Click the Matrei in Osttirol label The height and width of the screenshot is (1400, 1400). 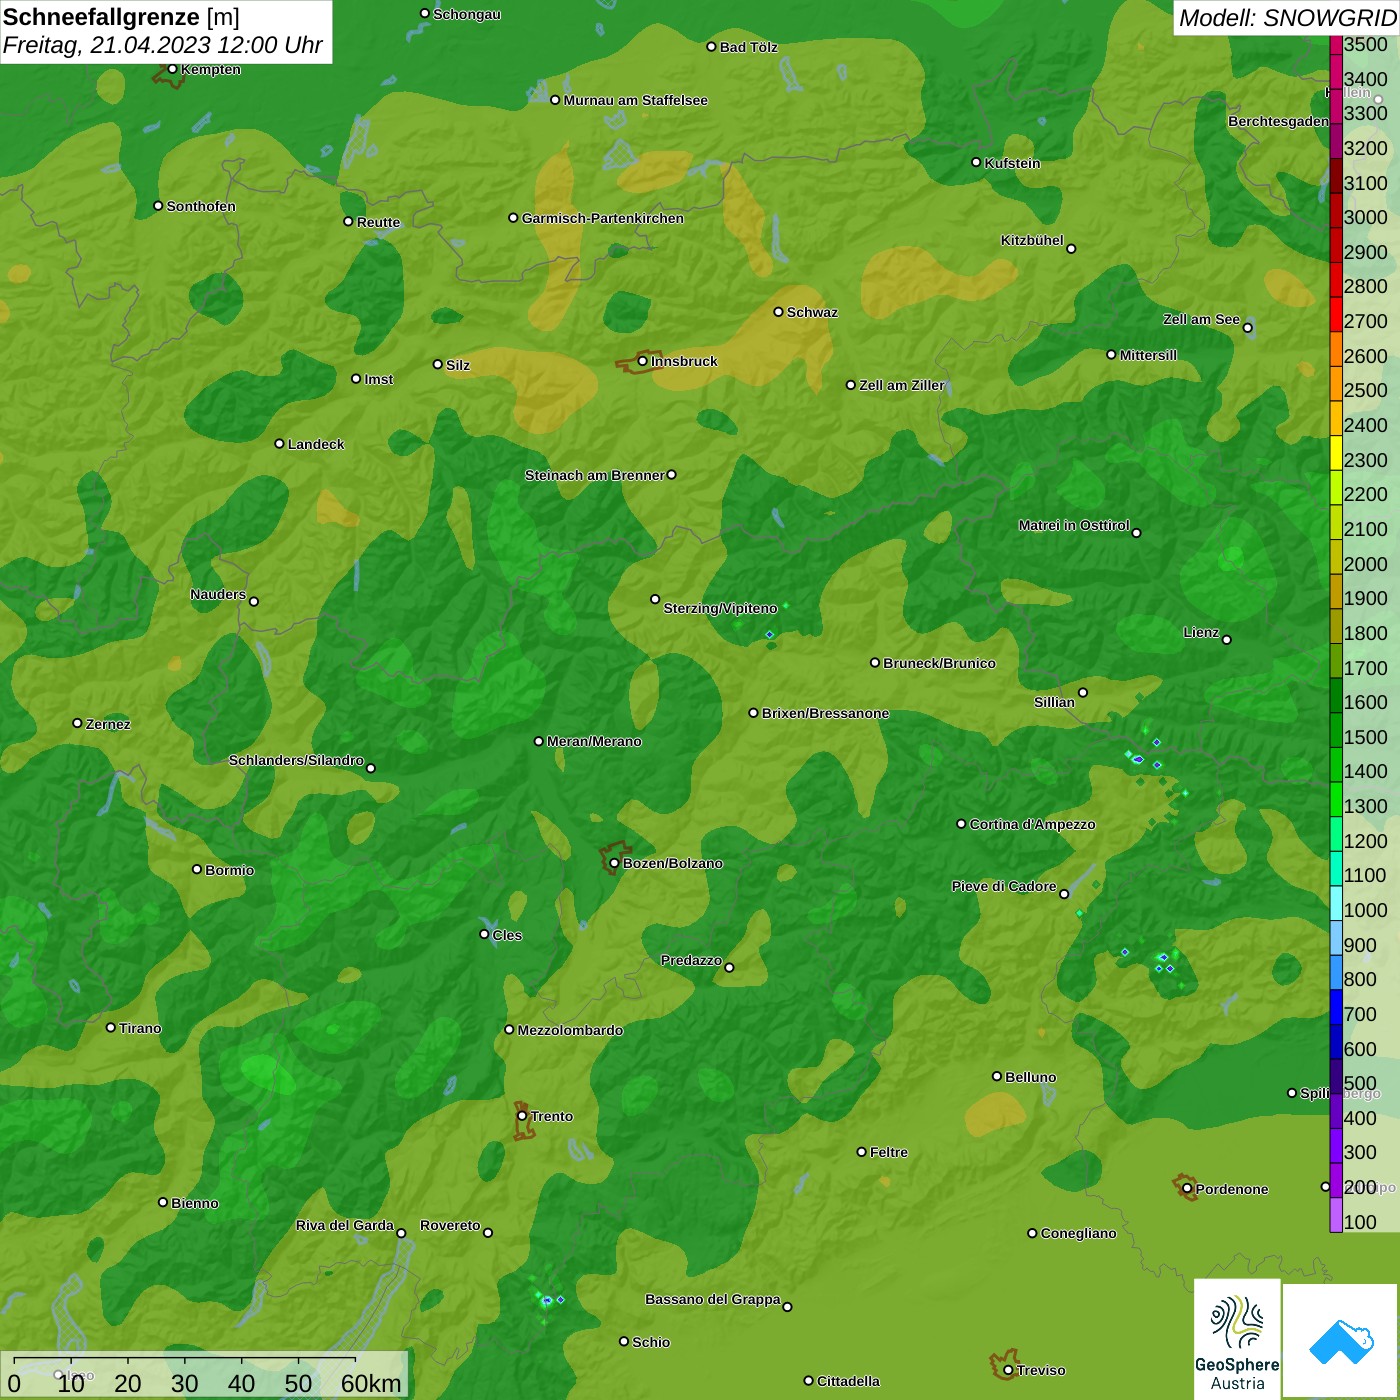click(1074, 525)
